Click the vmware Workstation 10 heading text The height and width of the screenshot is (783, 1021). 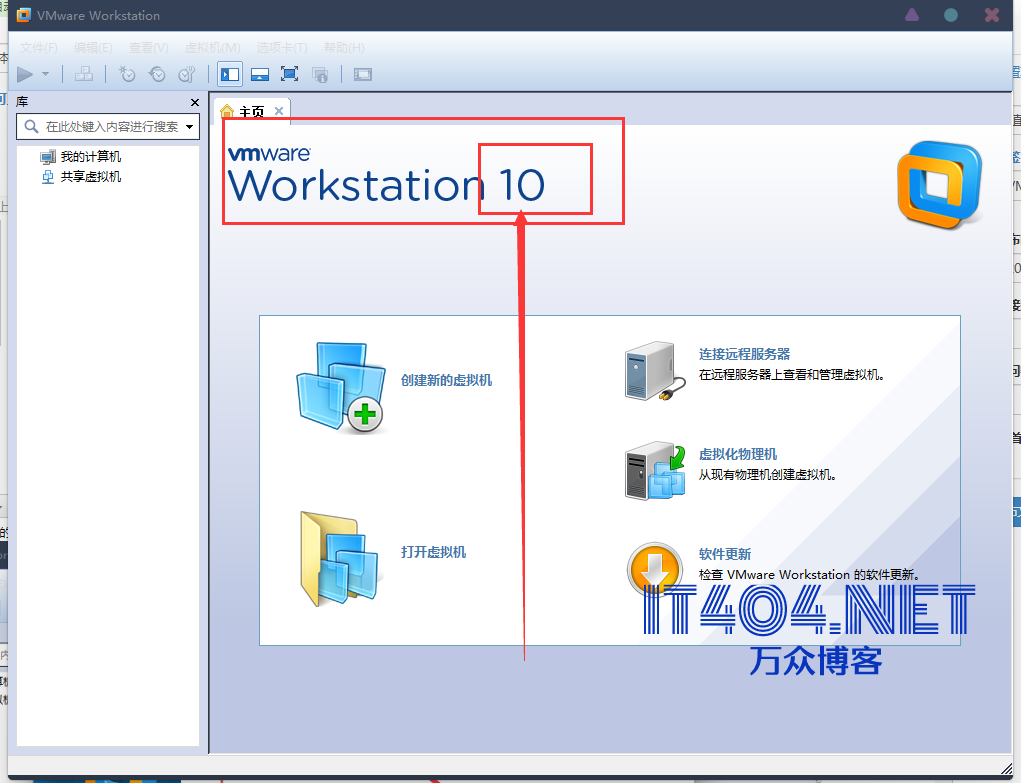click(385, 175)
